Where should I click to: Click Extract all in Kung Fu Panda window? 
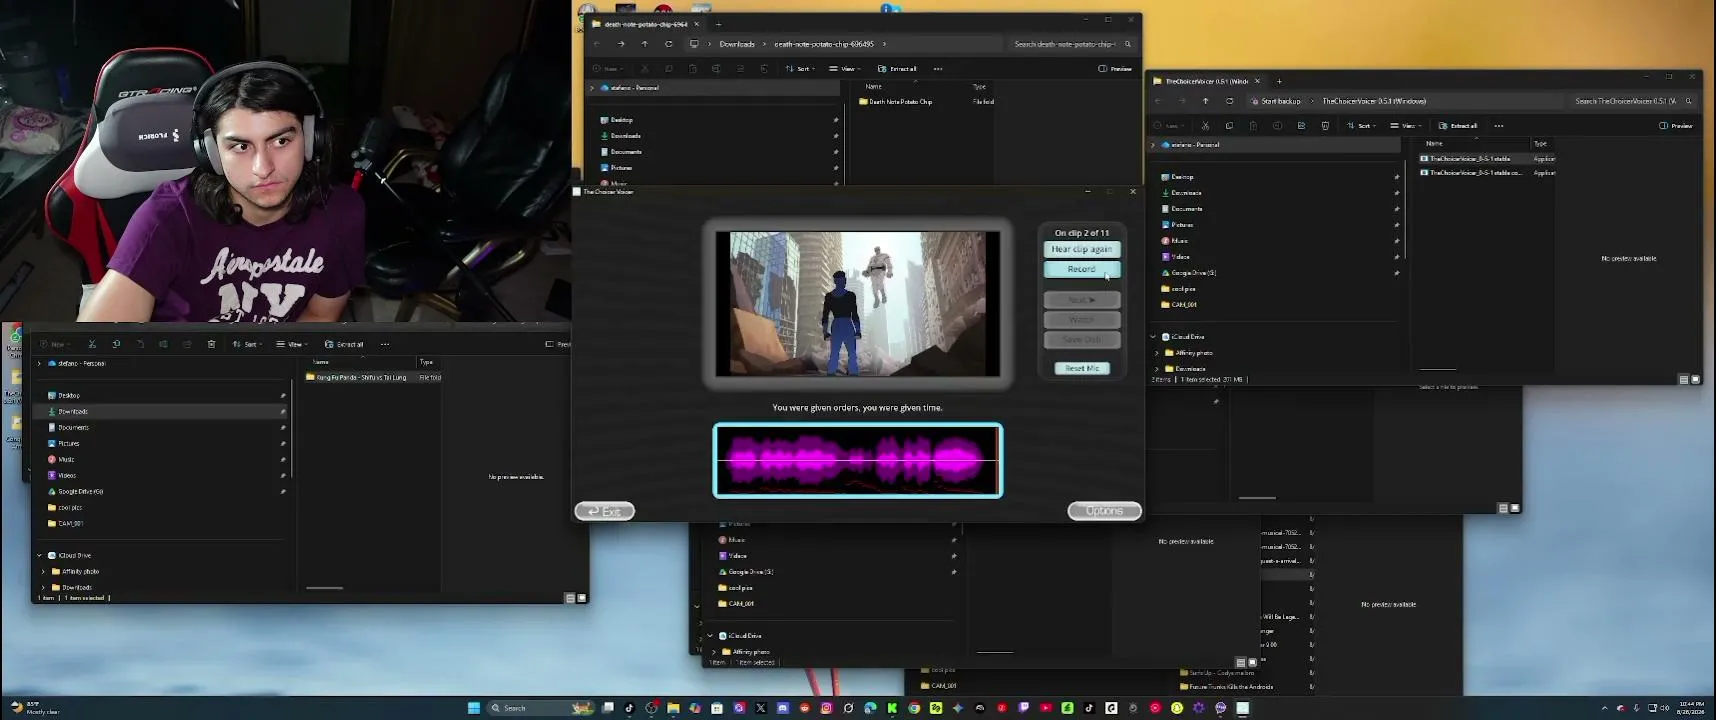pyautogui.click(x=345, y=344)
